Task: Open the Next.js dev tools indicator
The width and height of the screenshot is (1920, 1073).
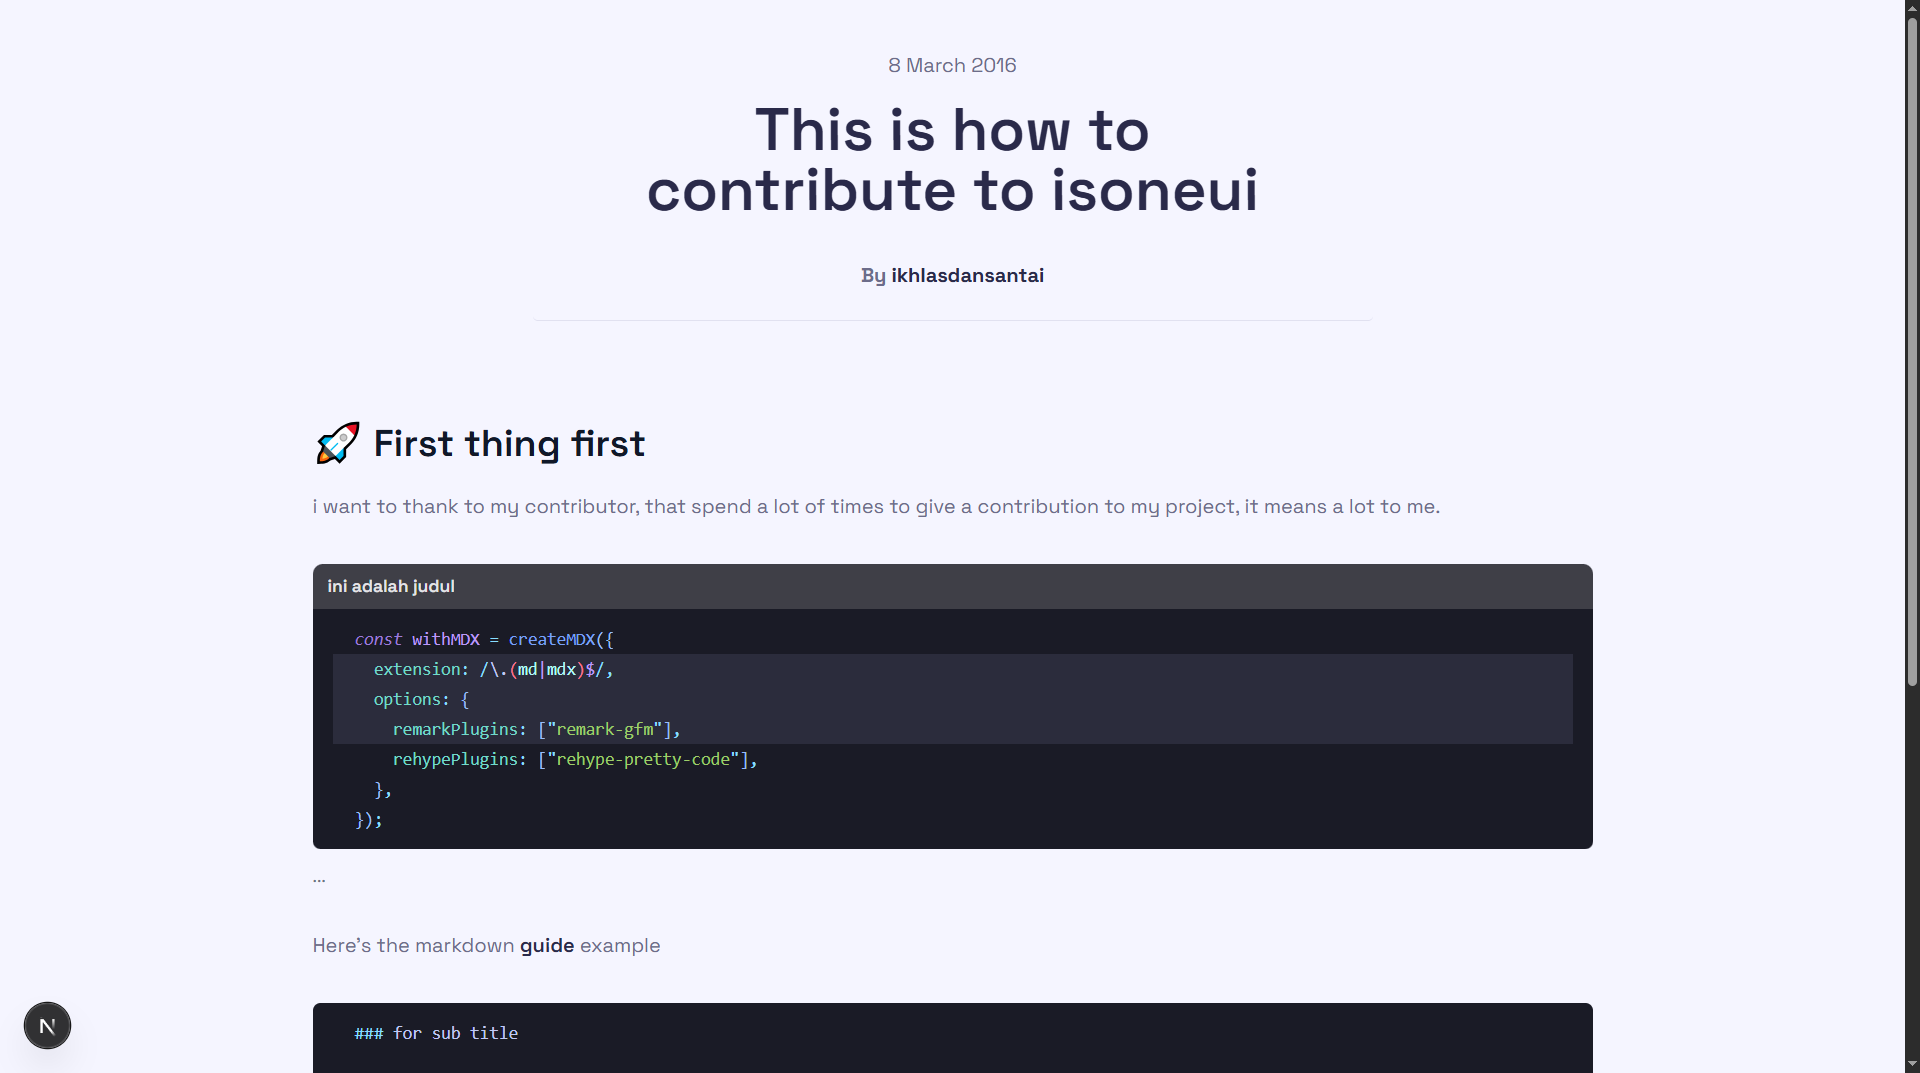Action: coord(47,1026)
